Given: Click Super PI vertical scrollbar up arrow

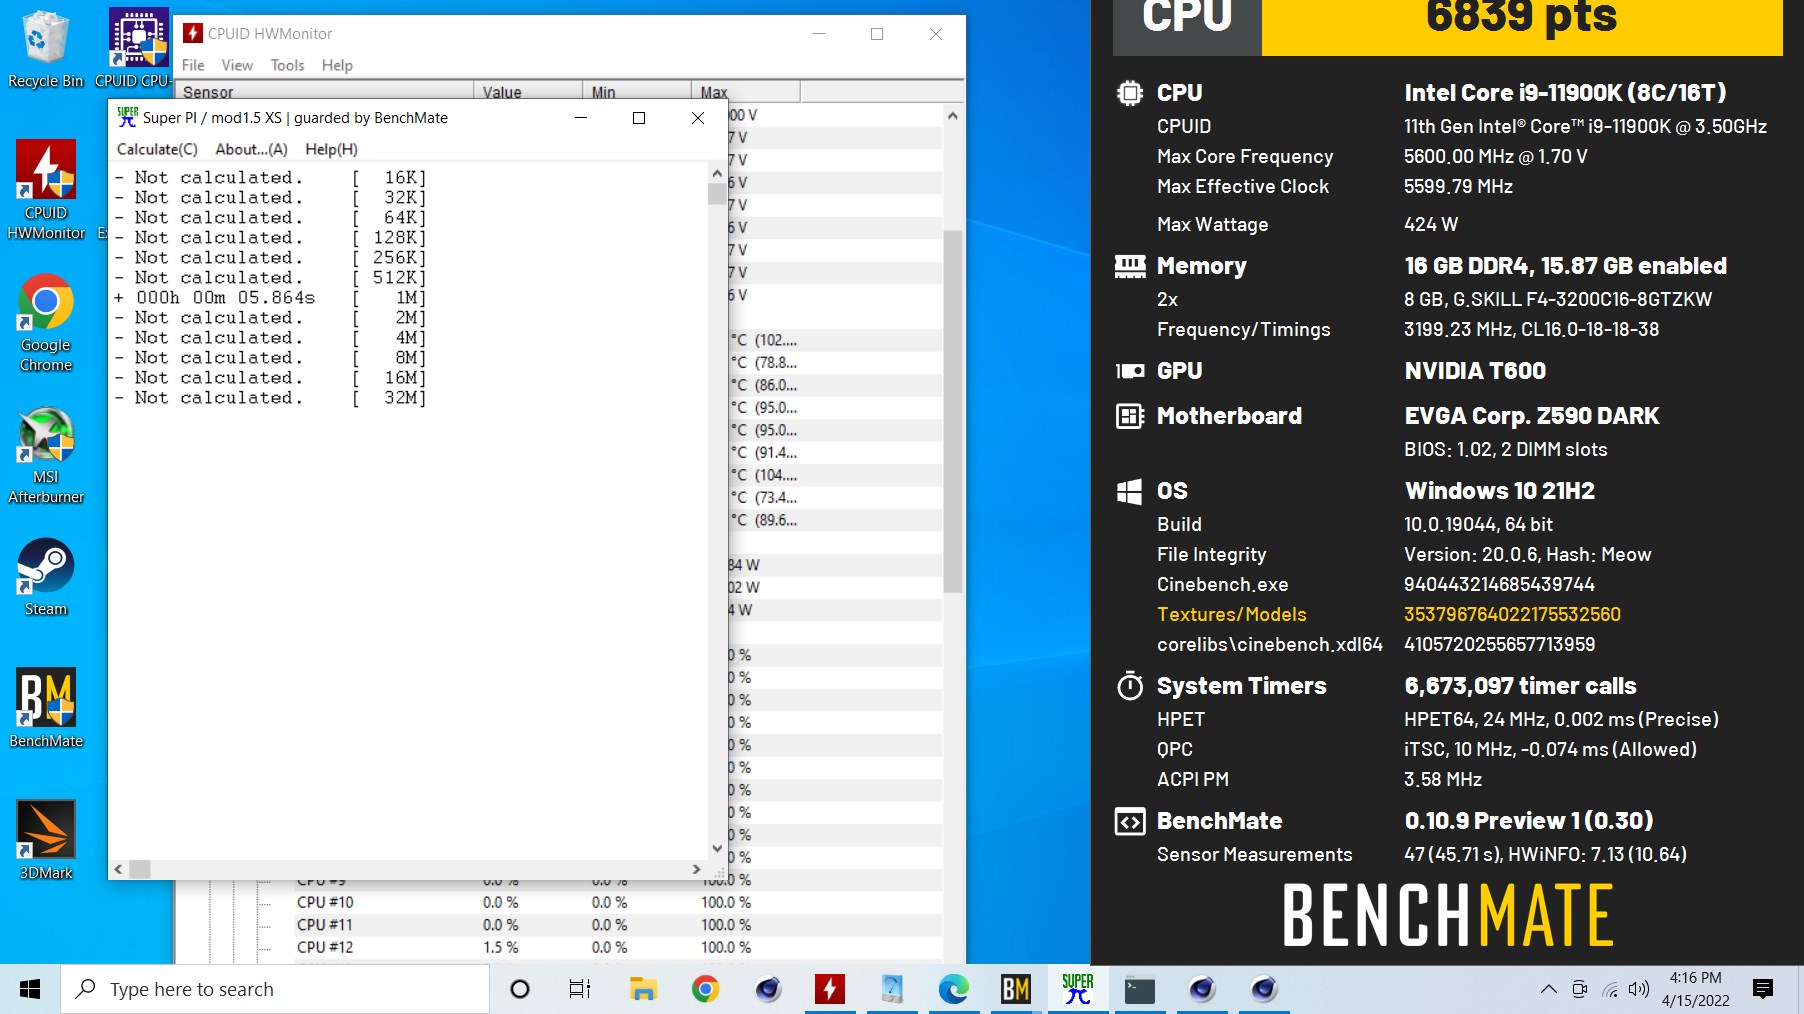Looking at the screenshot, I should pyautogui.click(x=717, y=173).
